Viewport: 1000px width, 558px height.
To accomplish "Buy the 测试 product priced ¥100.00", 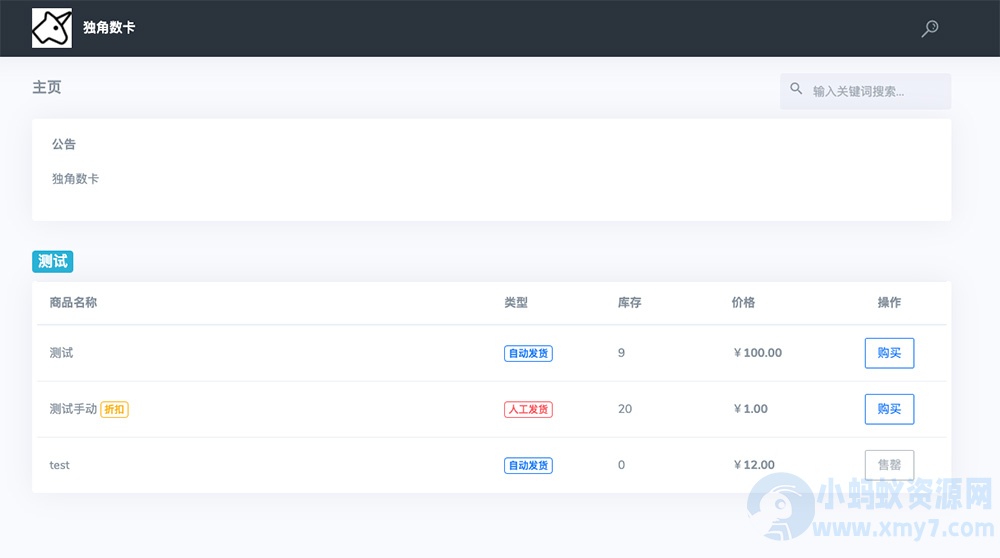I will coord(889,353).
